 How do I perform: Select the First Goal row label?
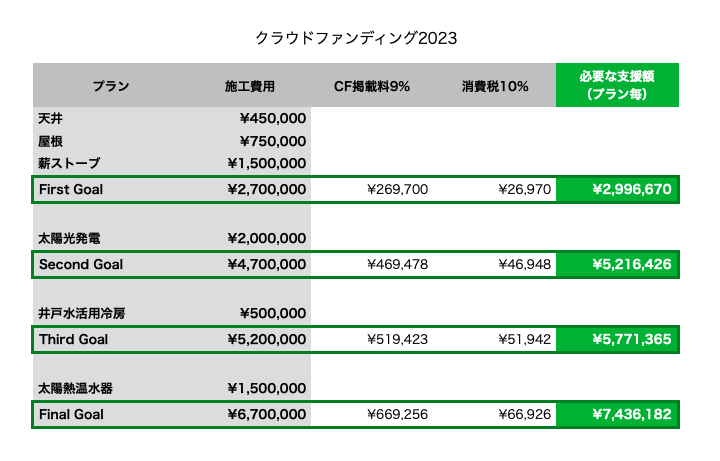(71, 189)
